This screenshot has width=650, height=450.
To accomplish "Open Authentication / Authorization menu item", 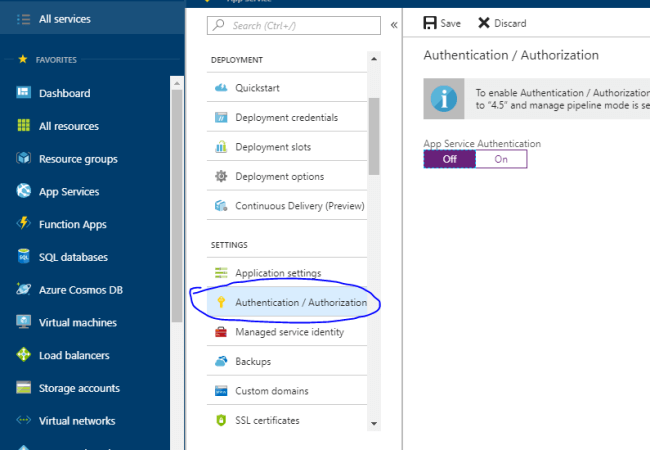I will pos(287,302).
